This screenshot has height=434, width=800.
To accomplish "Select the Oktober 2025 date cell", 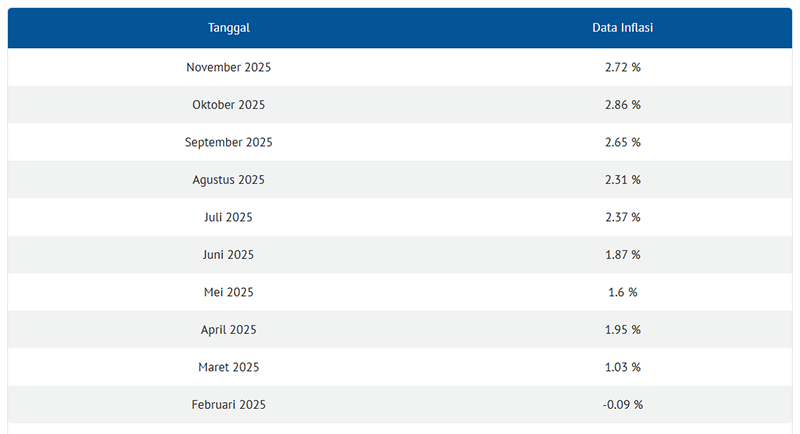I will click(x=229, y=105).
